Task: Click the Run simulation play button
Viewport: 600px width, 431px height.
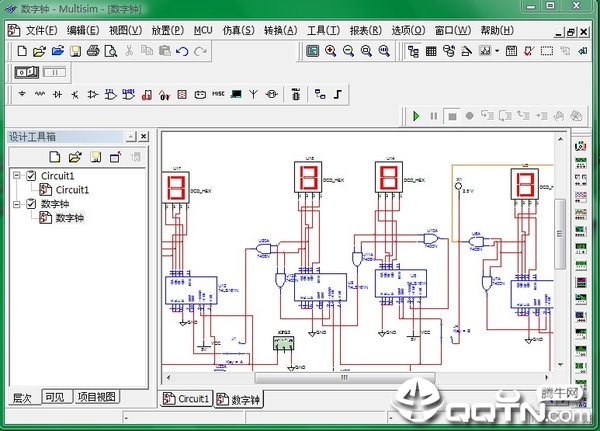Action: pyautogui.click(x=416, y=116)
